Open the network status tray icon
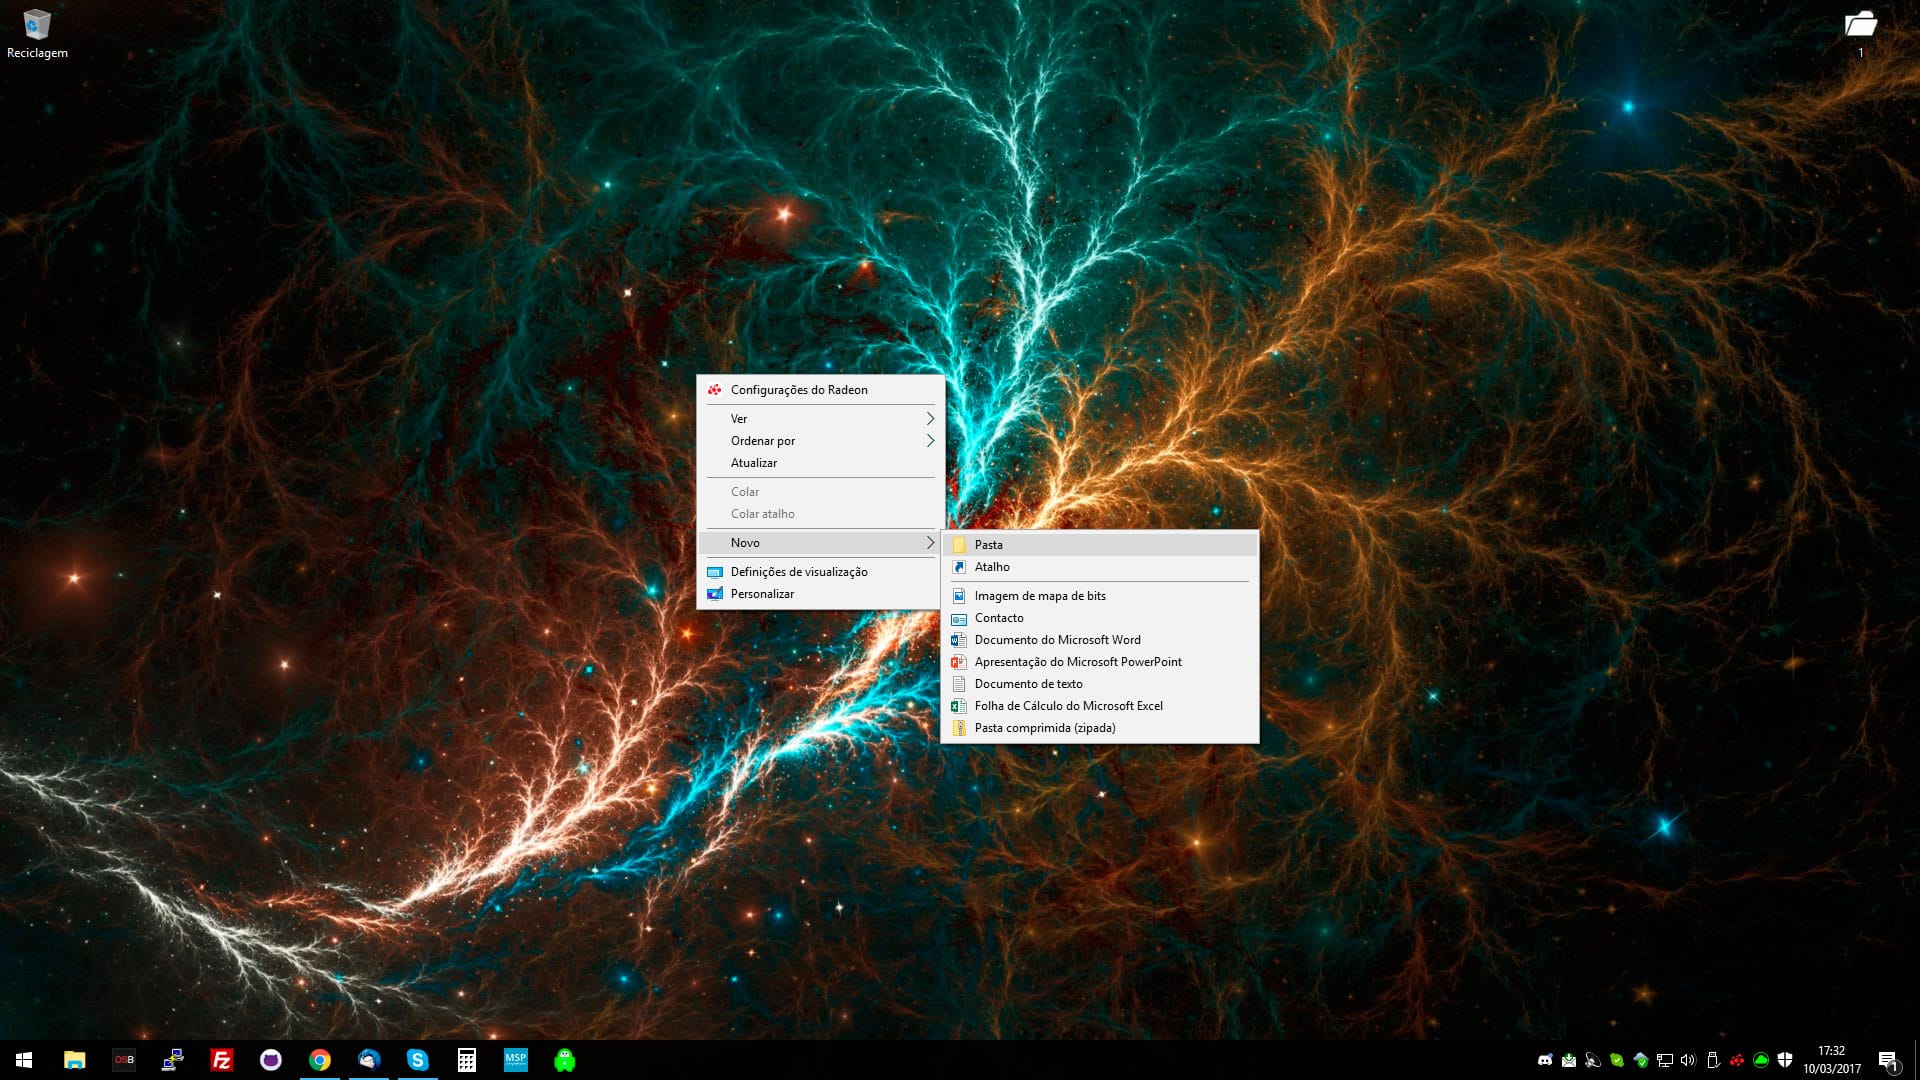The image size is (1920, 1080). click(1665, 1060)
